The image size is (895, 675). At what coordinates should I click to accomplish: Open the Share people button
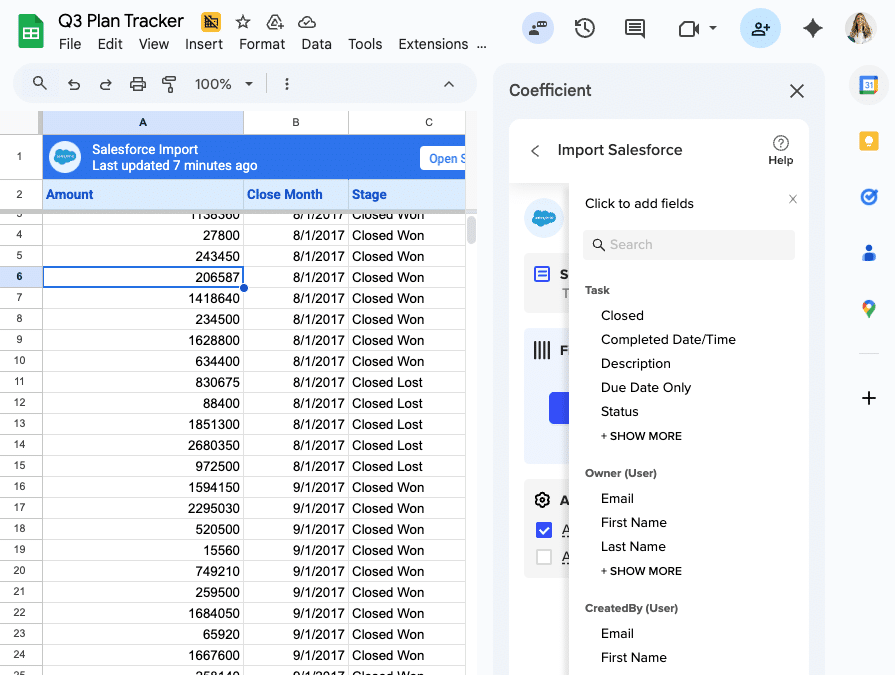pos(760,28)
